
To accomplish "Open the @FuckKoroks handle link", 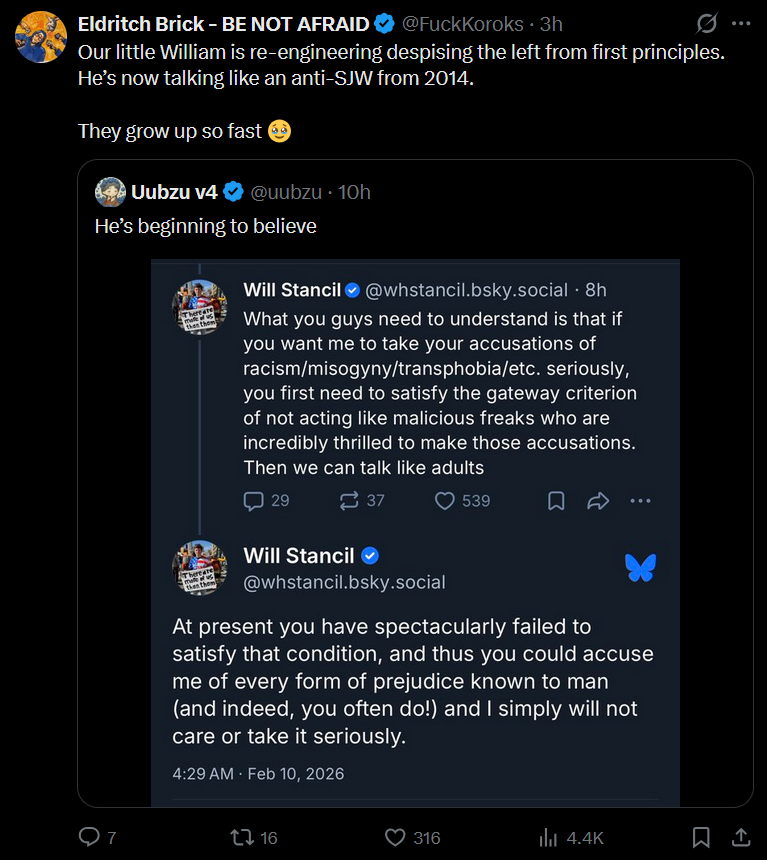I will click(x=464, y=24).
